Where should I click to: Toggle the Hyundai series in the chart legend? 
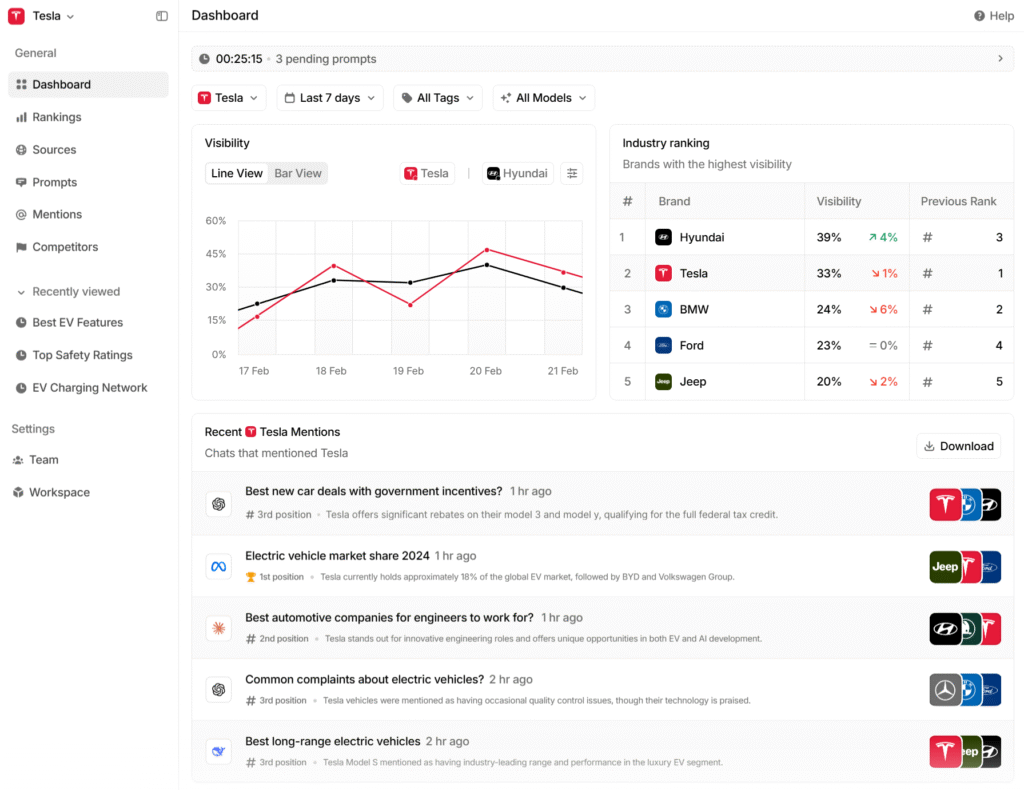[x=518, y=173]
